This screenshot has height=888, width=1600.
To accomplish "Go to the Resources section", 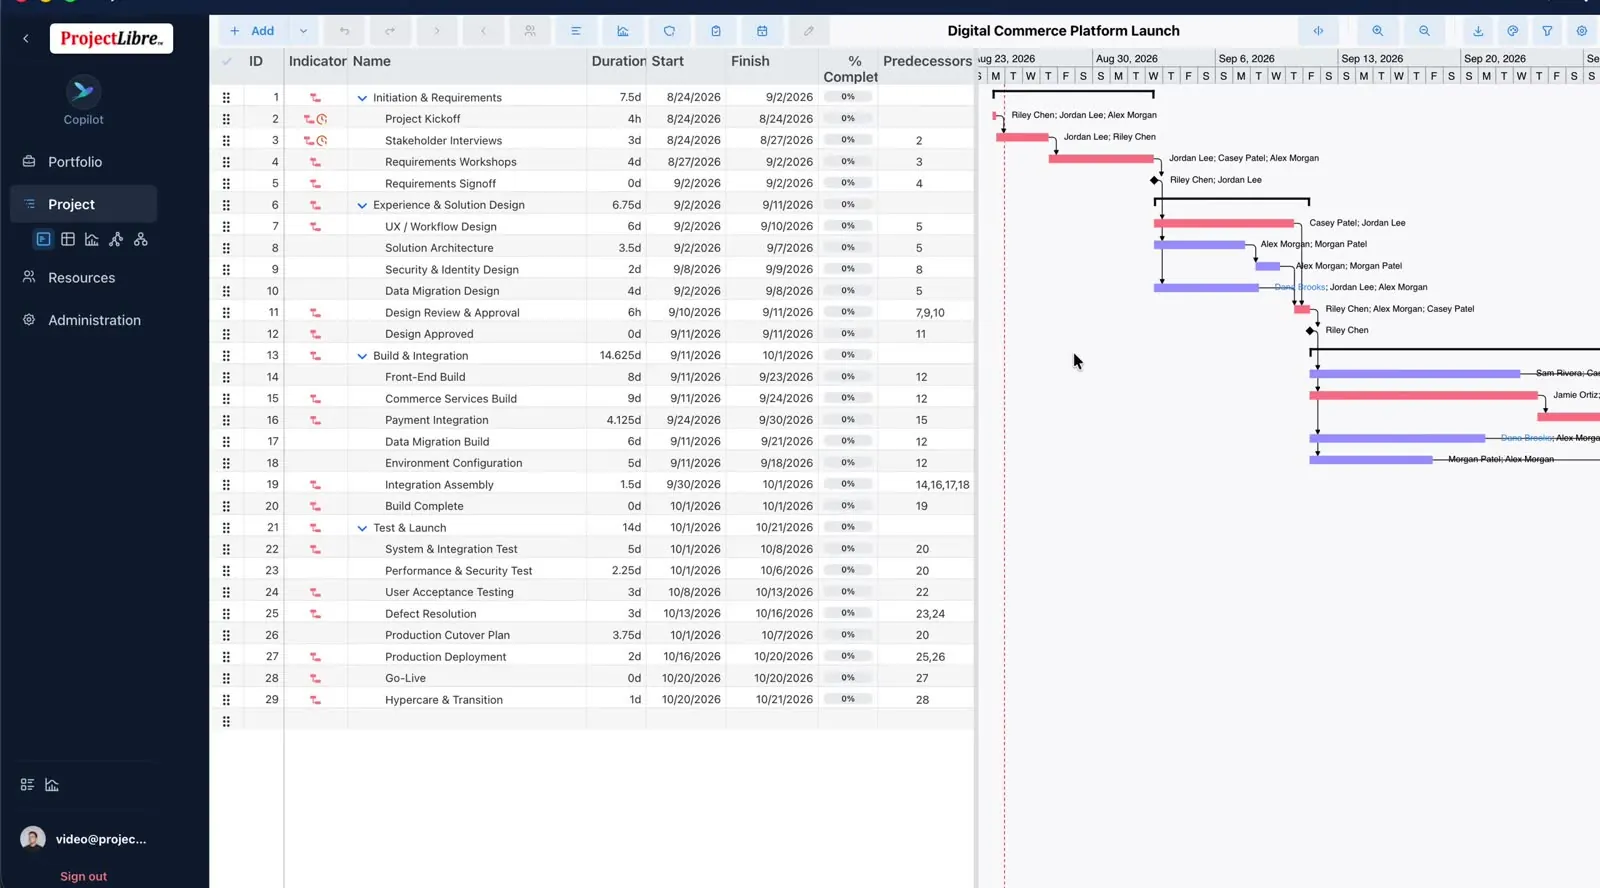I will (x=83, y=278).
